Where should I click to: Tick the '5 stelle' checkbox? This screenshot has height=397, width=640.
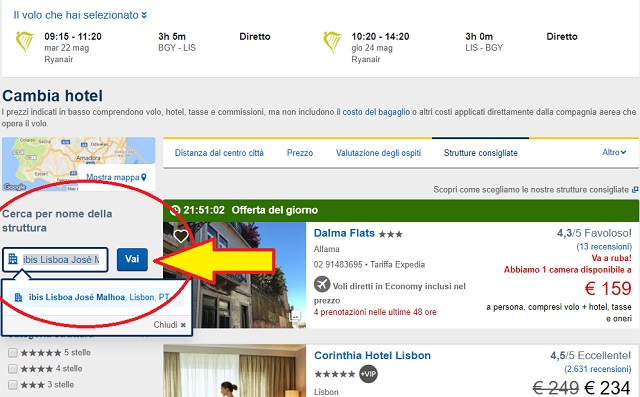(x=13, y=353)
